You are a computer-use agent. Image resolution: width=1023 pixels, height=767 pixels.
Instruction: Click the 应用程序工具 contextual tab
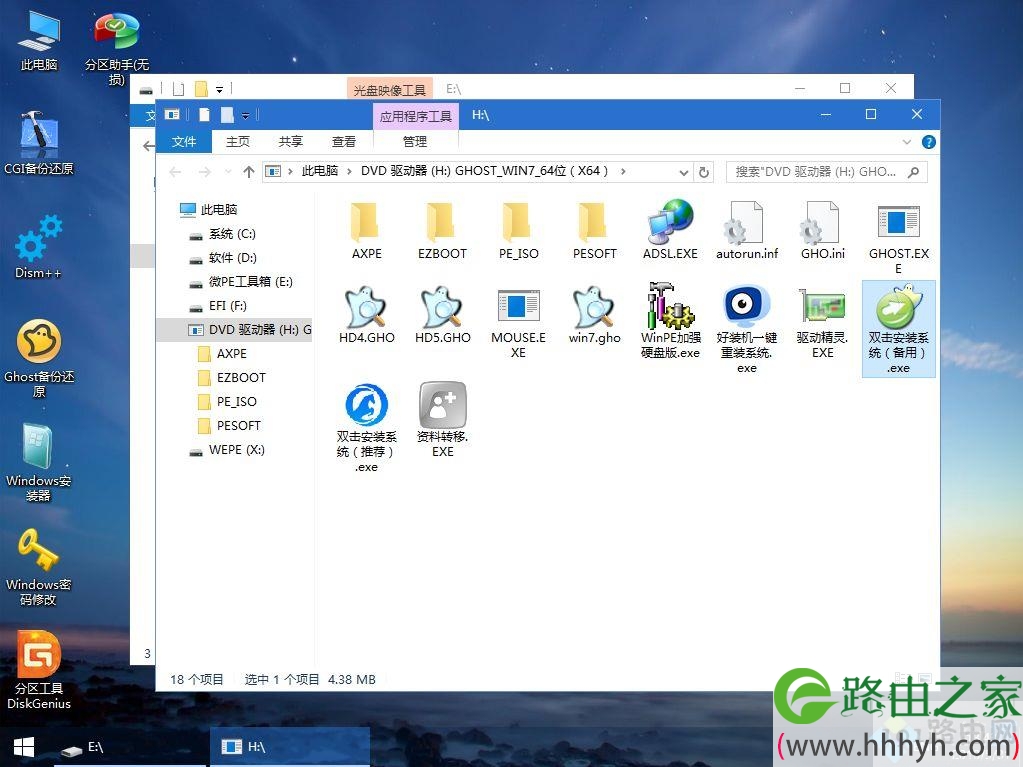[416, 116]
